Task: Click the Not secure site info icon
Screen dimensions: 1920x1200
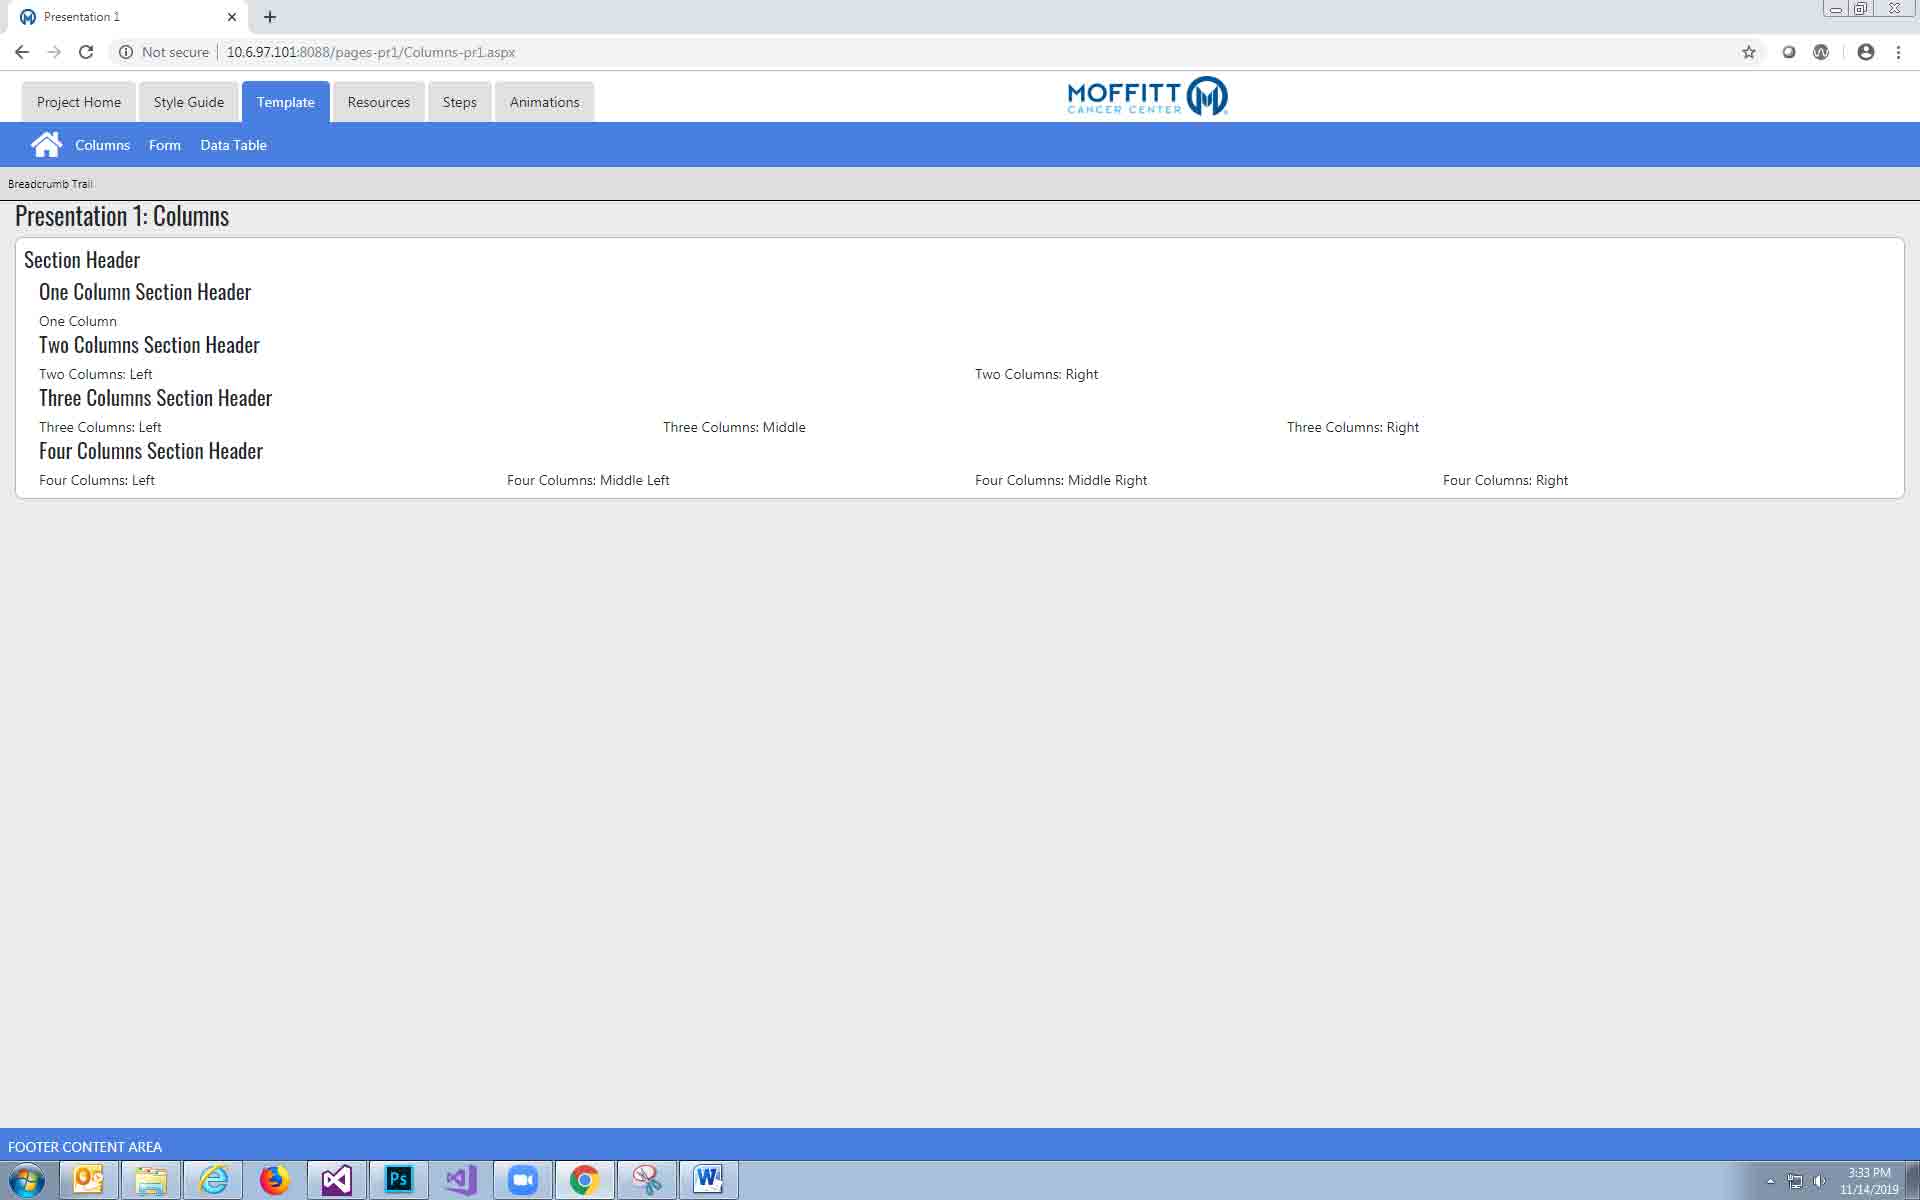Action: 126,52
